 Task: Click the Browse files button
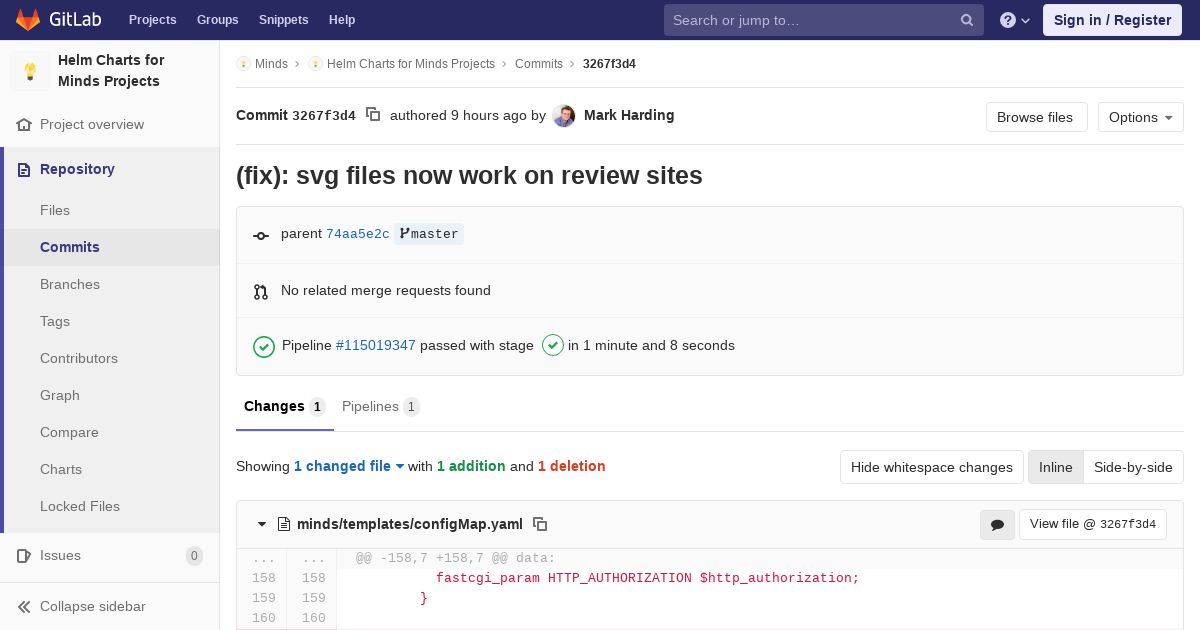(x=1035, y=117)
